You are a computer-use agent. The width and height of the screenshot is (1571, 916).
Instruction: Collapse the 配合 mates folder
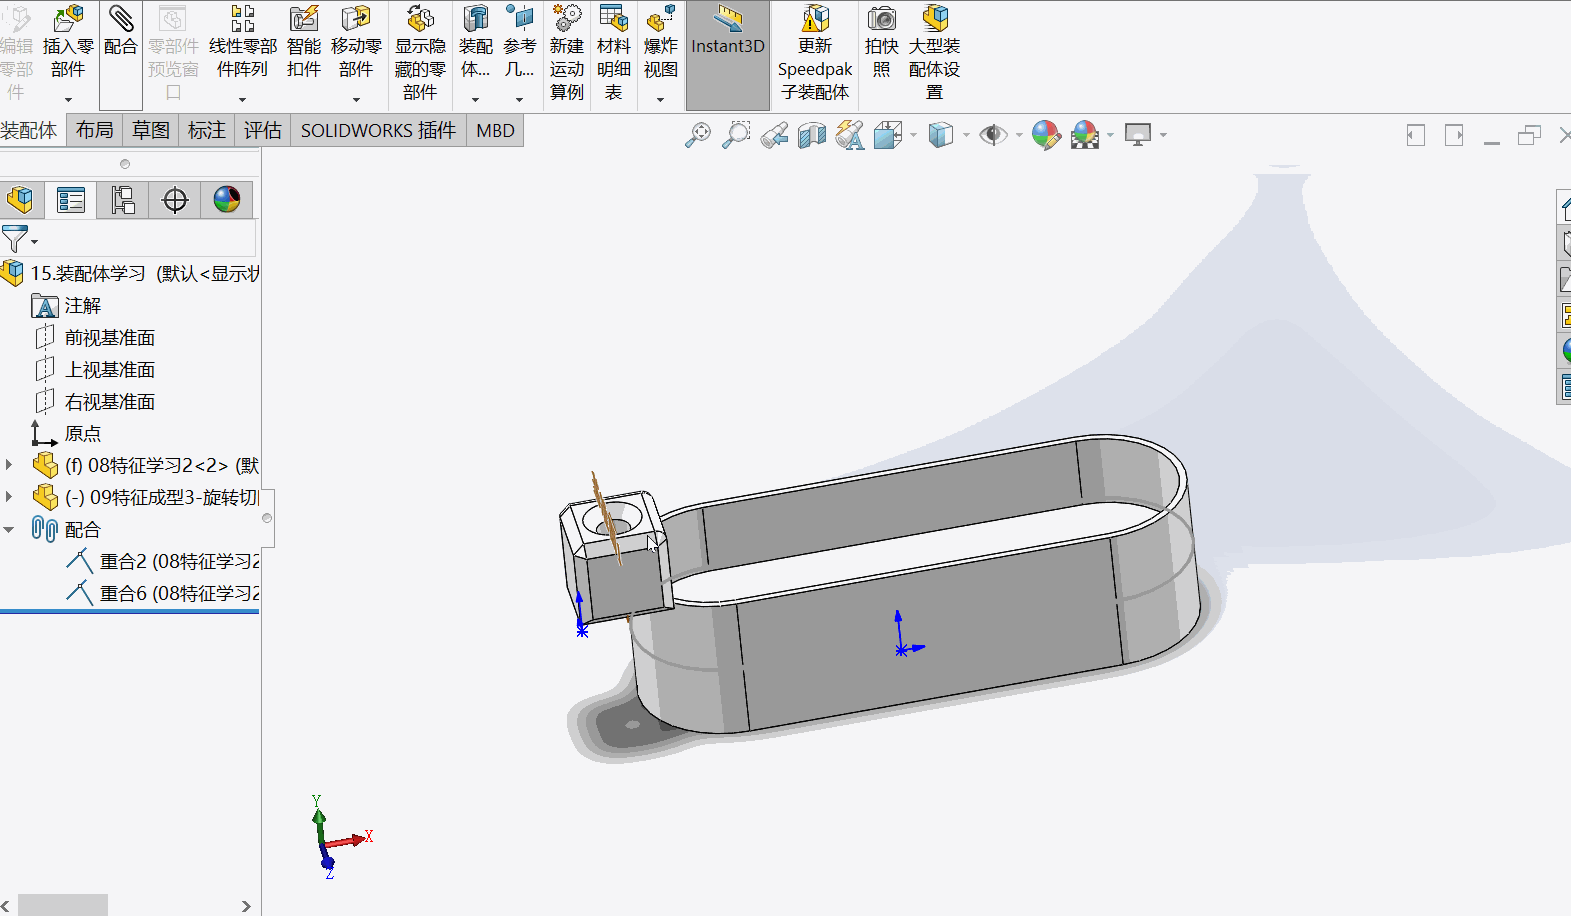point(9,529)
